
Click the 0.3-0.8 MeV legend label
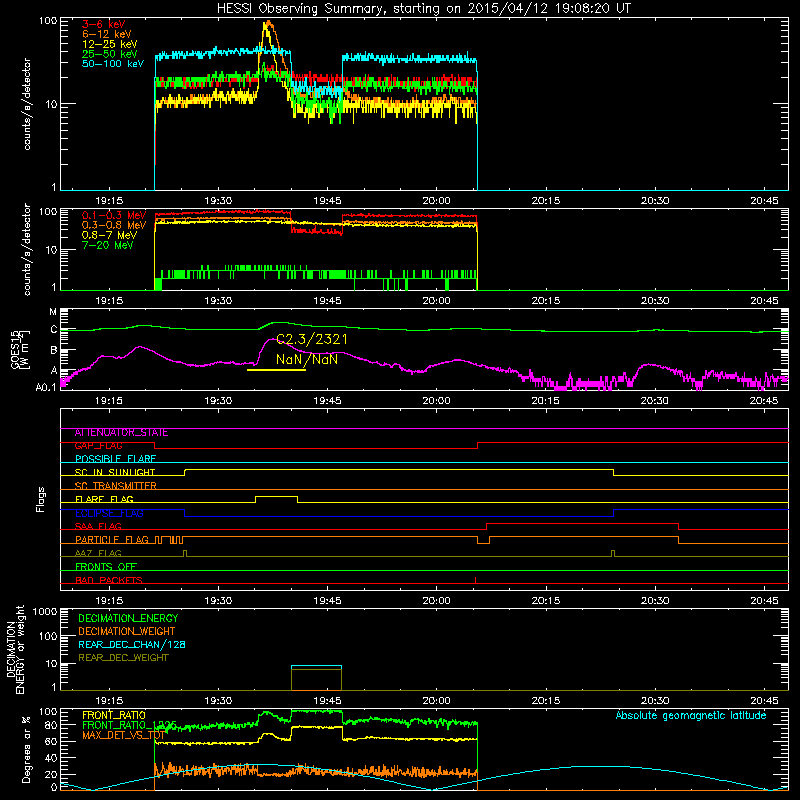(x=114, y=225)
